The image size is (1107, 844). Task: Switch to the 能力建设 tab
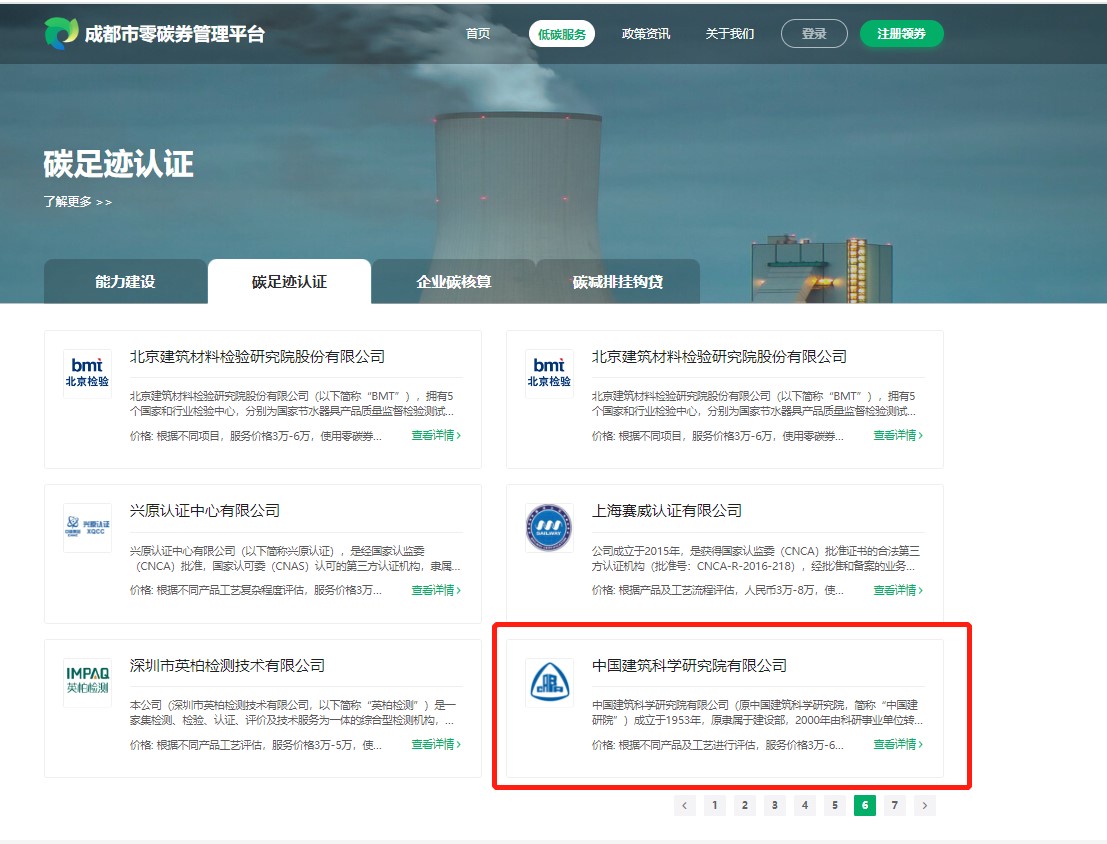[x=125, y=282]
